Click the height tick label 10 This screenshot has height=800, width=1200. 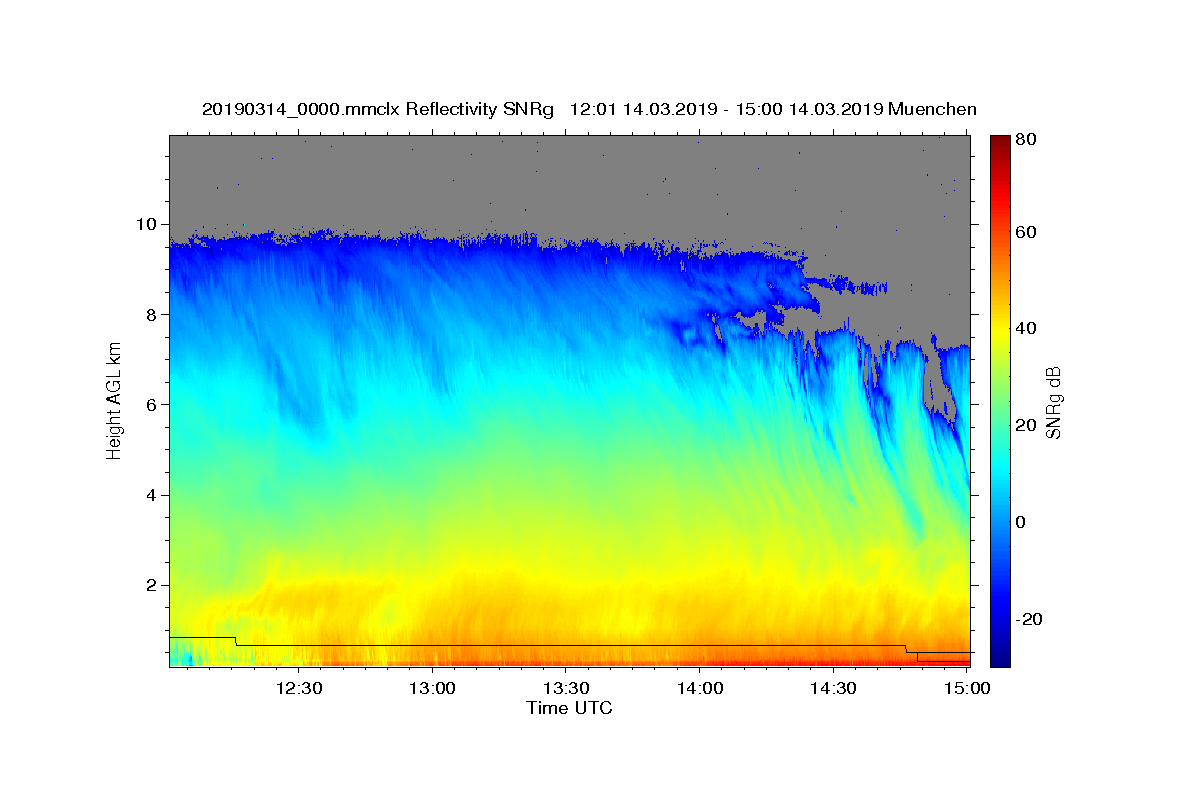tap(149, 224)
